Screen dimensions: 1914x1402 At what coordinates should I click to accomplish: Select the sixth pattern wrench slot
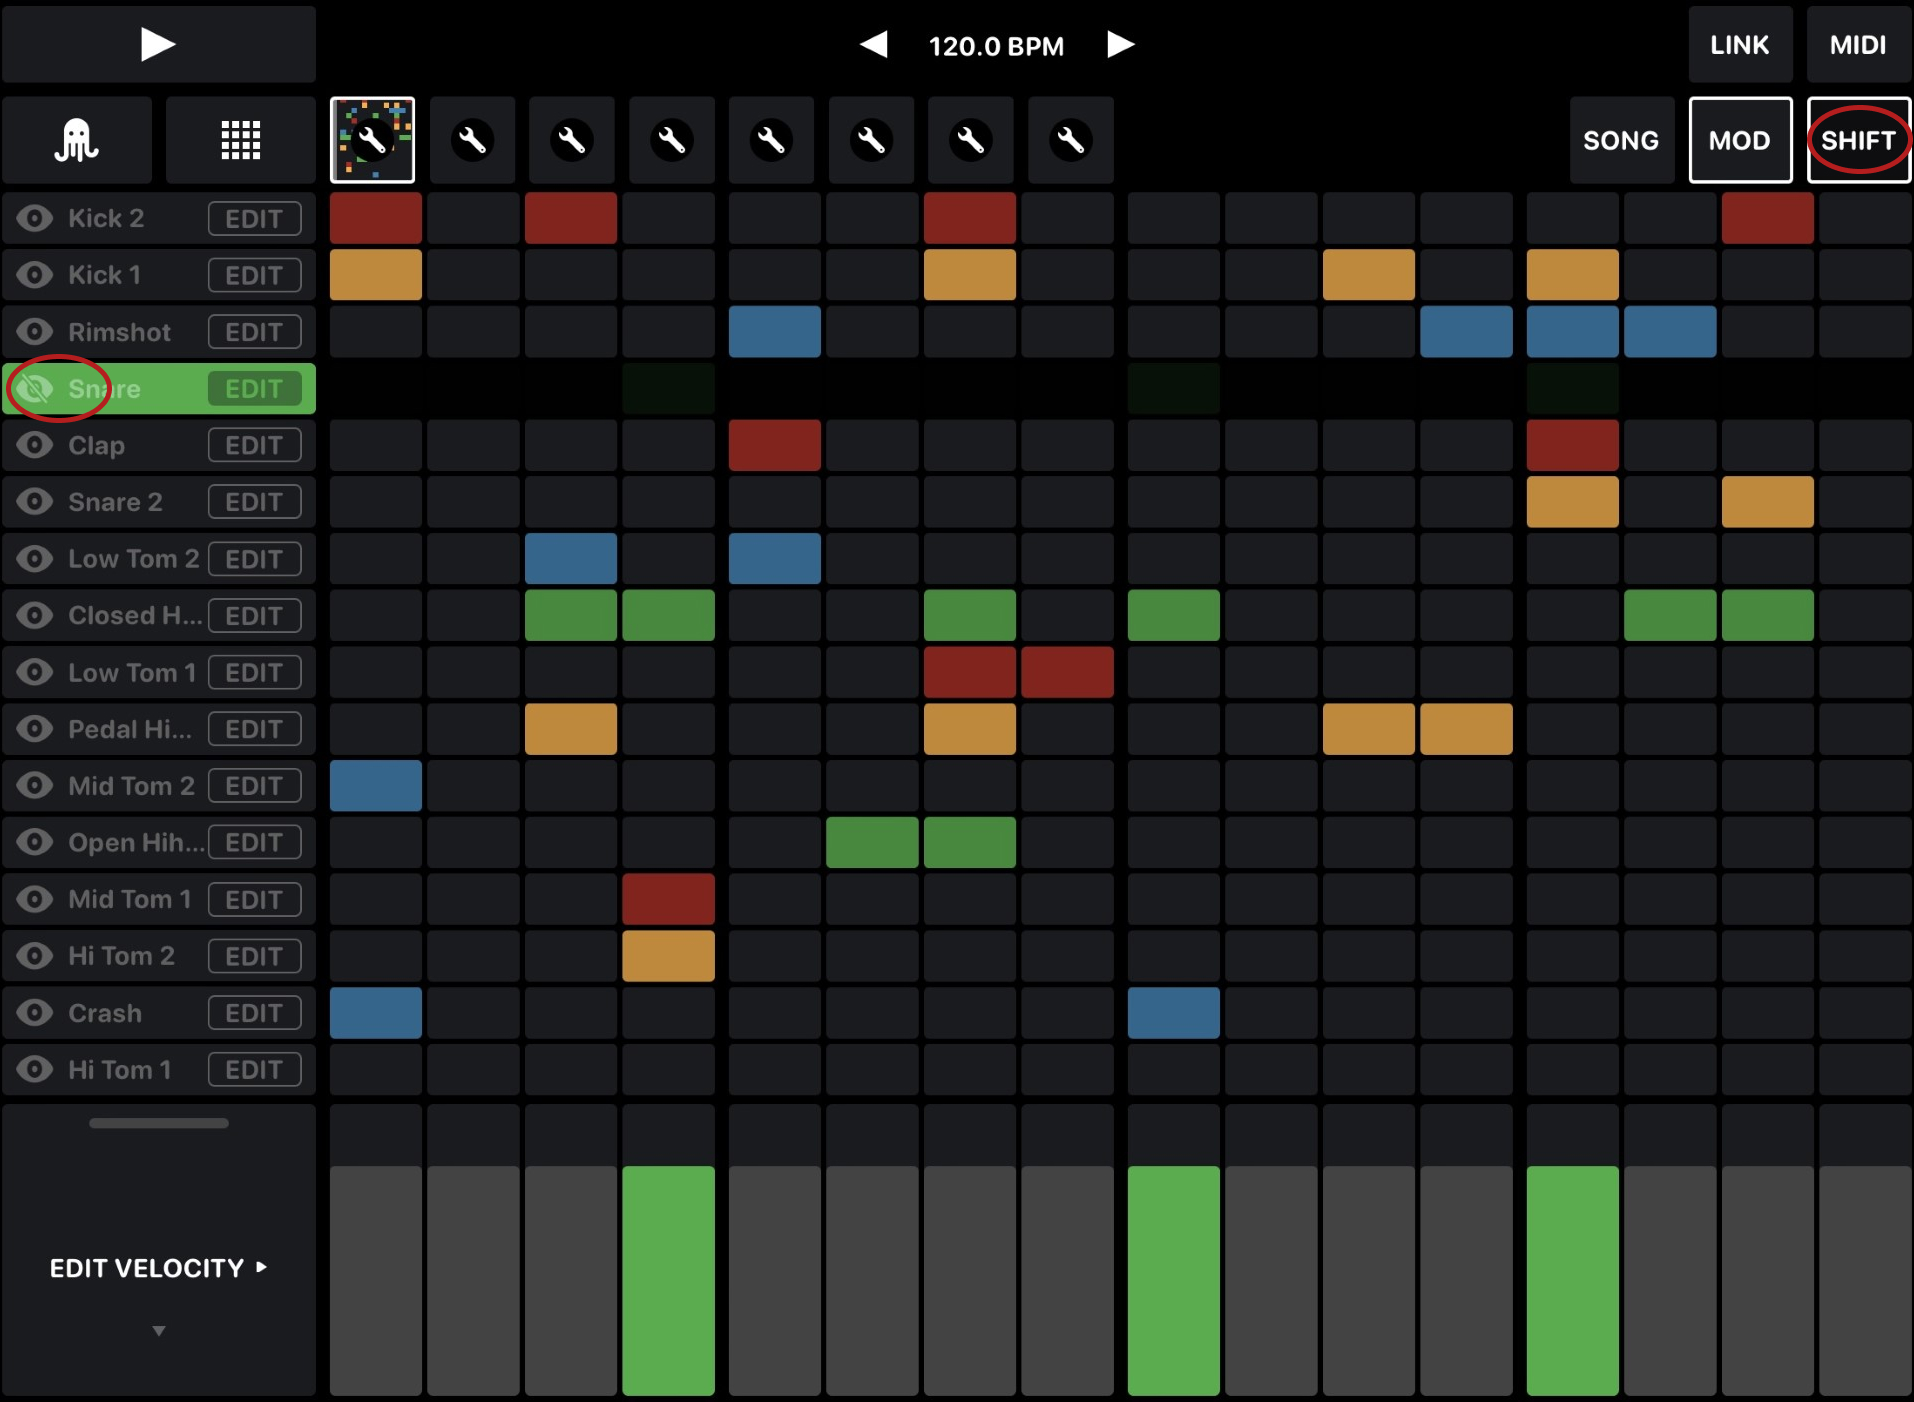(x=871, y=140)
